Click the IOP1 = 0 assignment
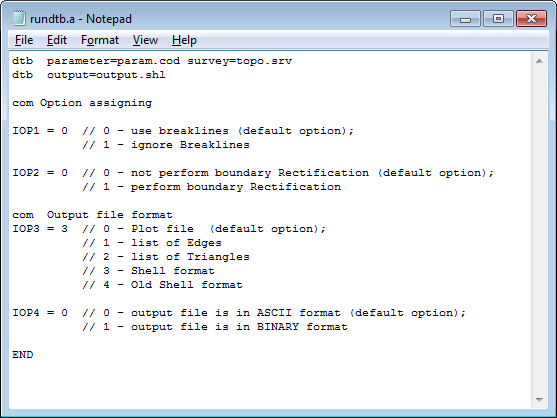This screenshot has width=557, height=418. (40, 131)
